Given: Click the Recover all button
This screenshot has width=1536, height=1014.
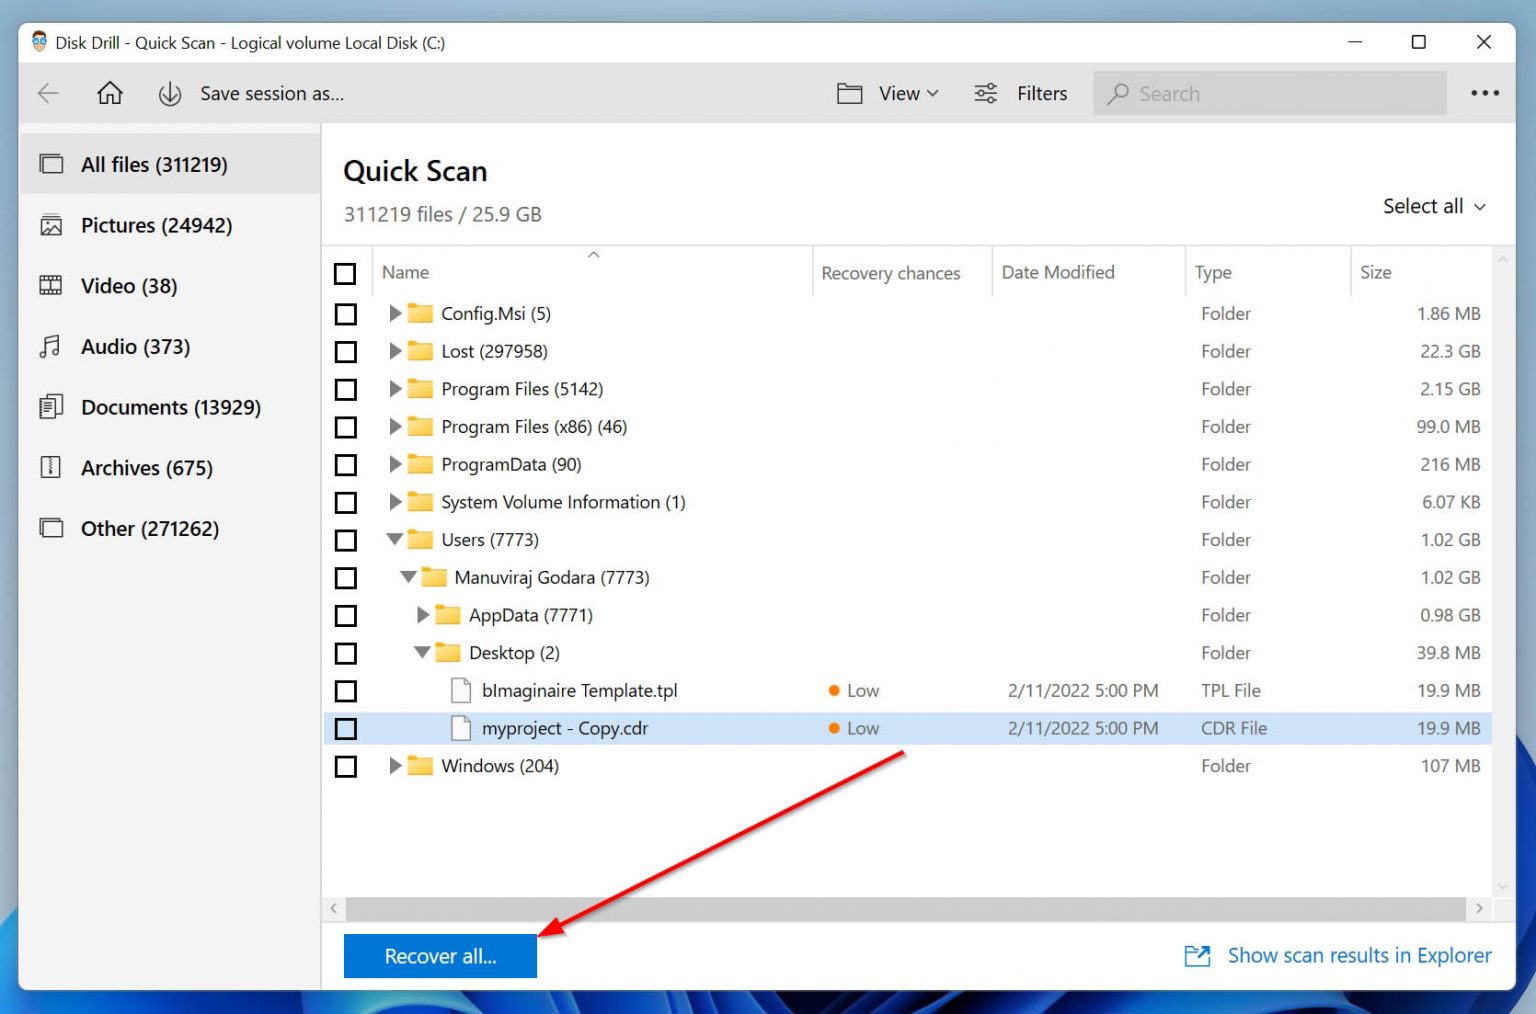Looking at the screenshot, I should pos(440,956).
